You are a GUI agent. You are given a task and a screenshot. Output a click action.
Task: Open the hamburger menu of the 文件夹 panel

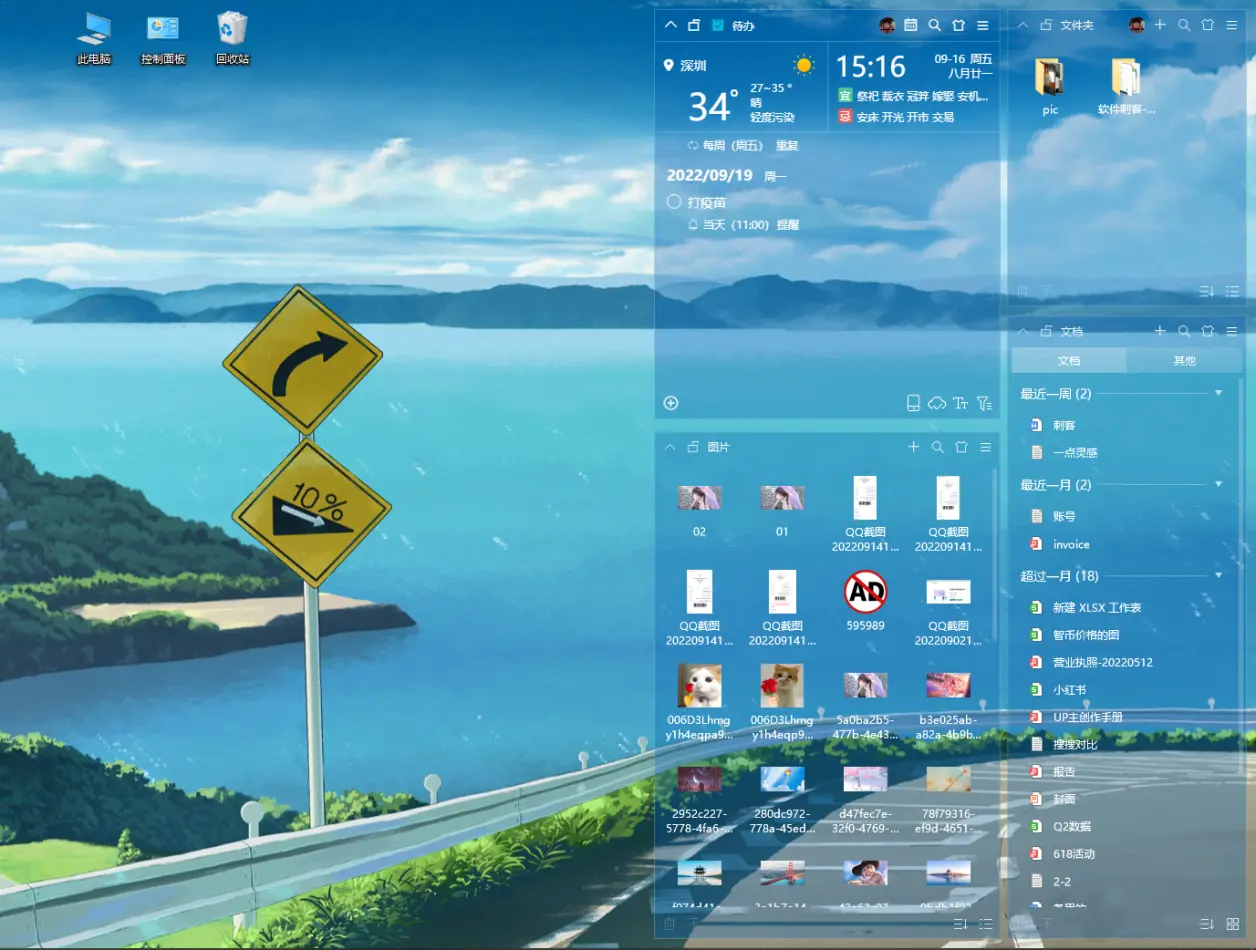pos(1232,25)
